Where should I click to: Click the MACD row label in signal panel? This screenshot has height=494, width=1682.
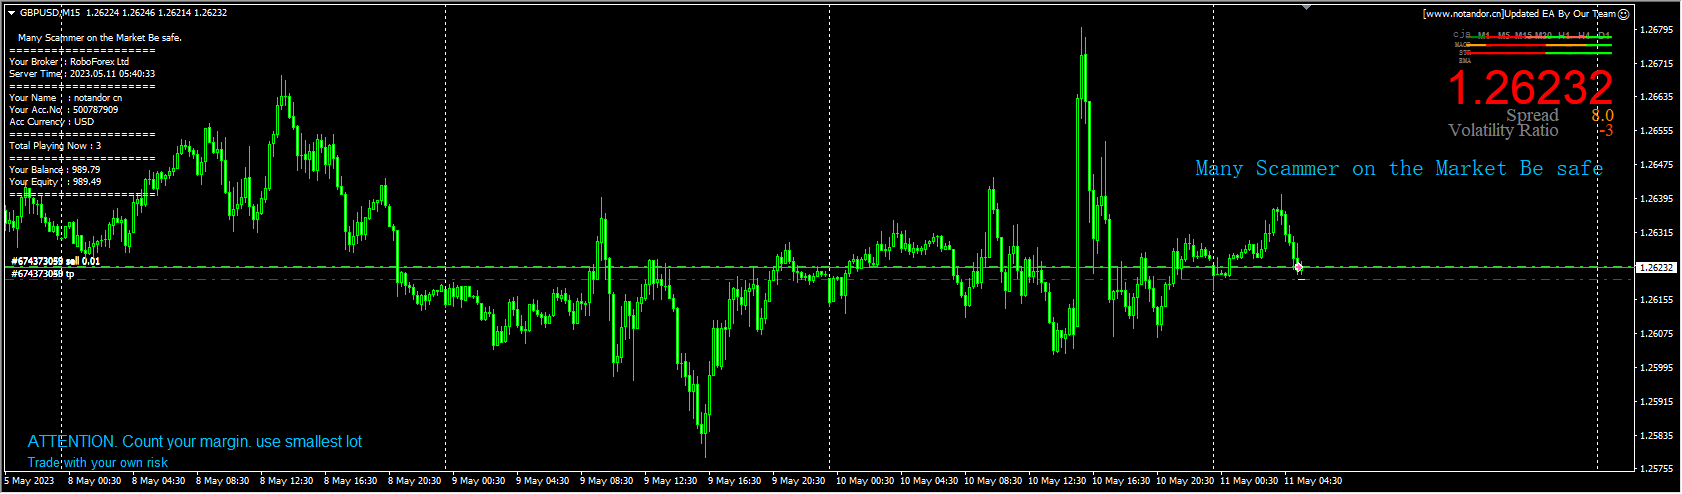1462,44
